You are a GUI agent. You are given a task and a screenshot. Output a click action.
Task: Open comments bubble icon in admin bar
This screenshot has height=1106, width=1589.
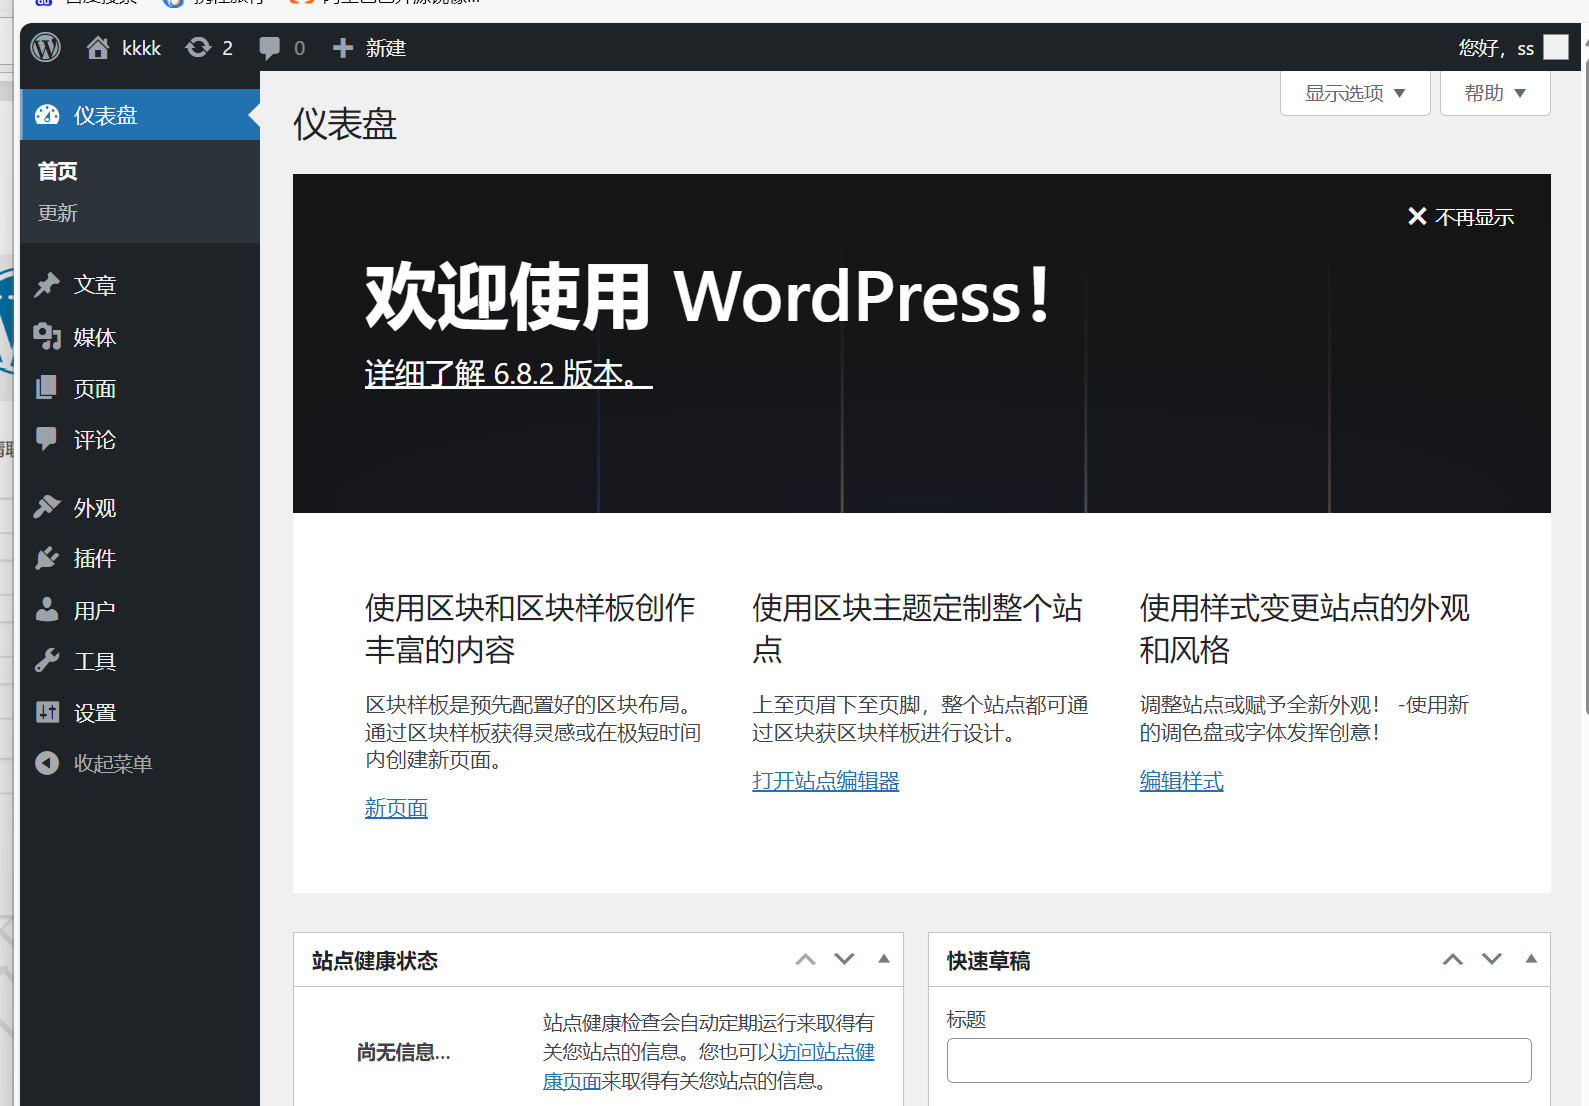coord(270,48)
